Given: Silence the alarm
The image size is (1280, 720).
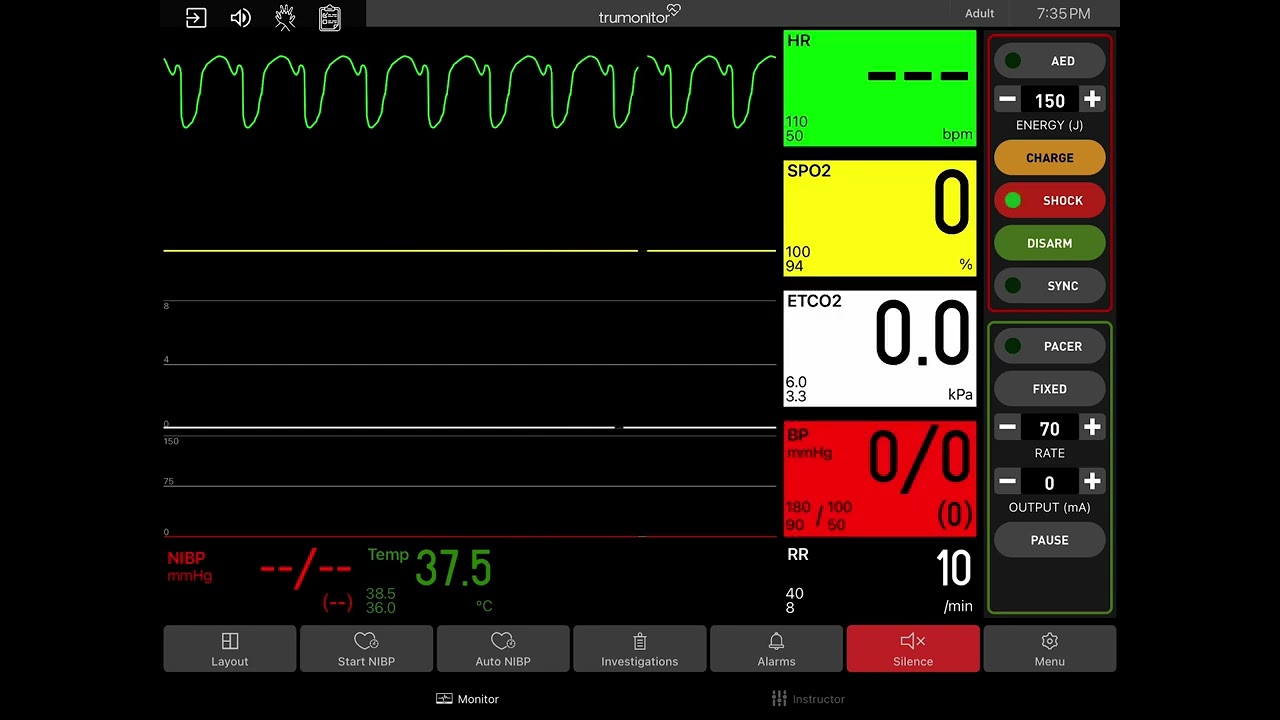Looking at the screenshot, I should point(913,649).
